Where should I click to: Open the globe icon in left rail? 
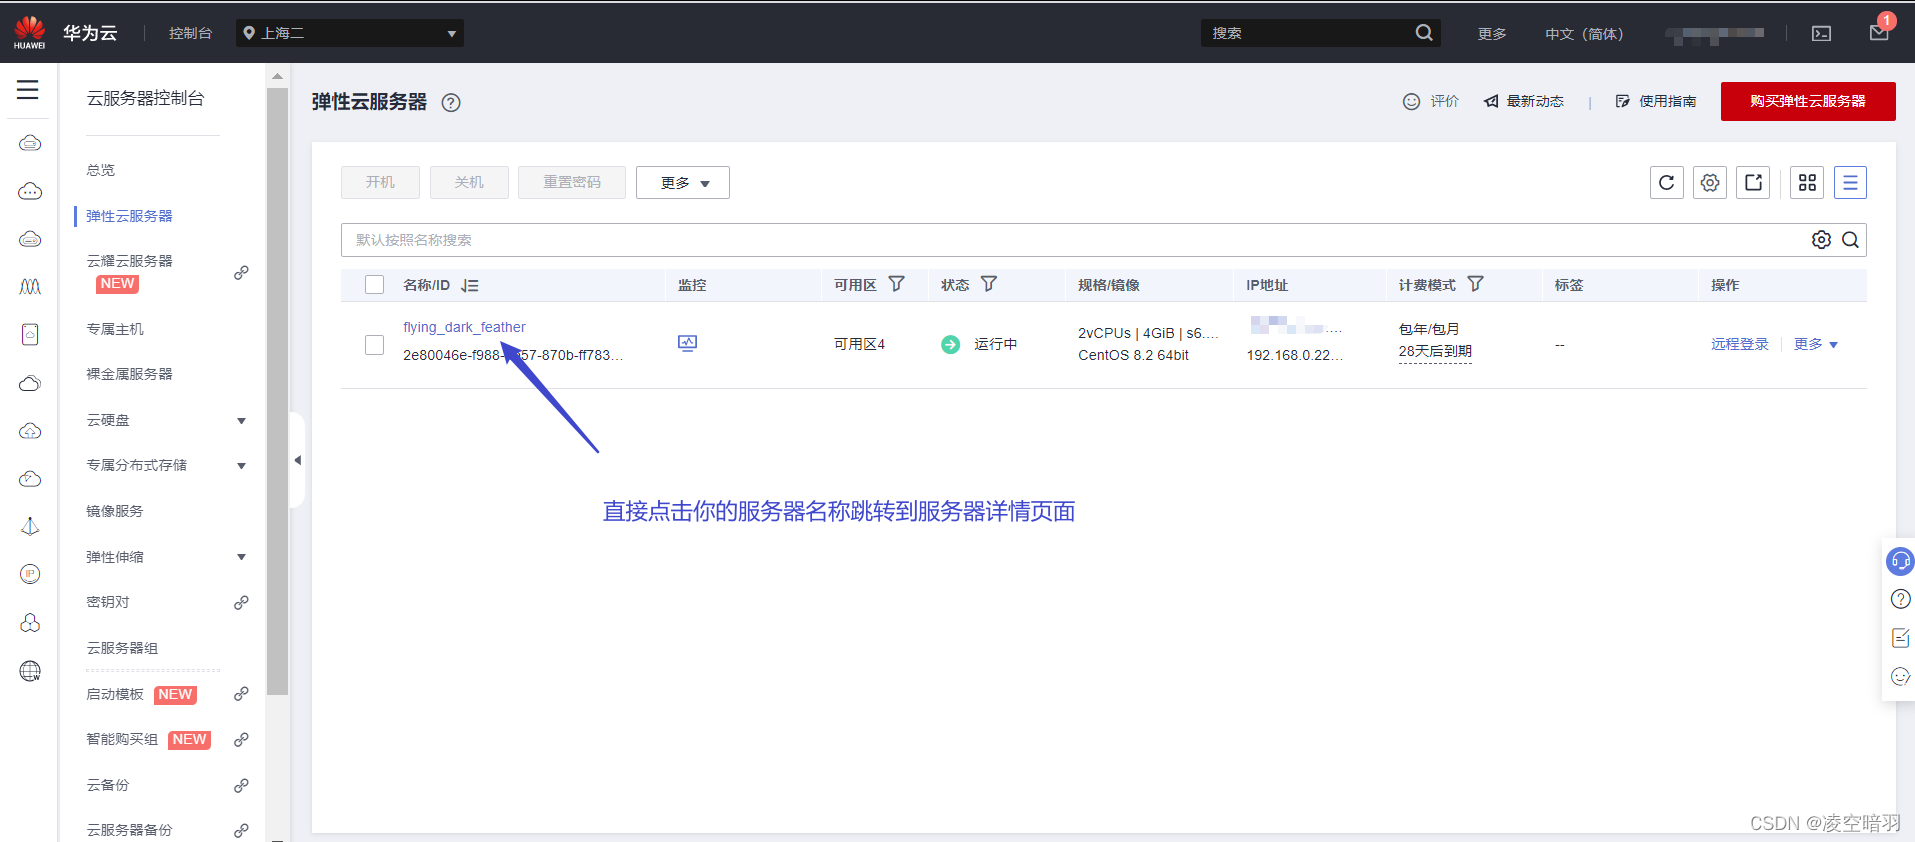(x=30, y=671)
